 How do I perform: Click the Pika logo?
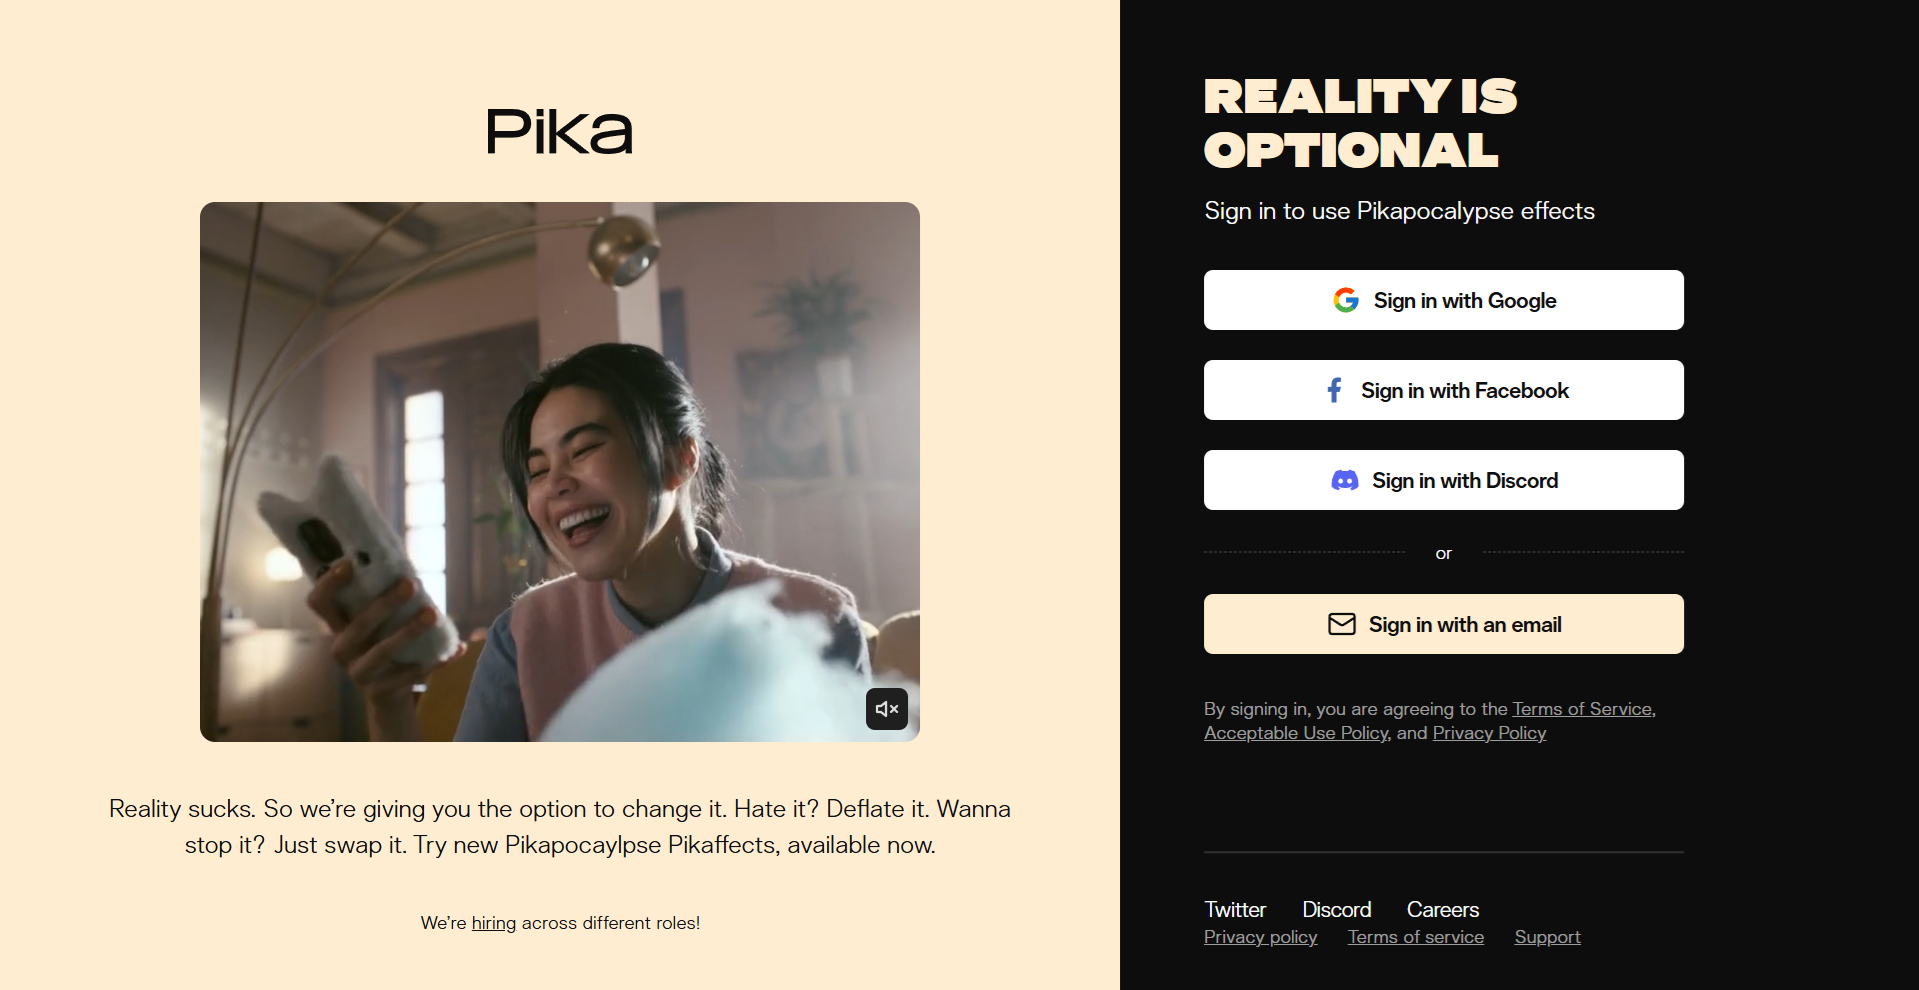[560, 132]
